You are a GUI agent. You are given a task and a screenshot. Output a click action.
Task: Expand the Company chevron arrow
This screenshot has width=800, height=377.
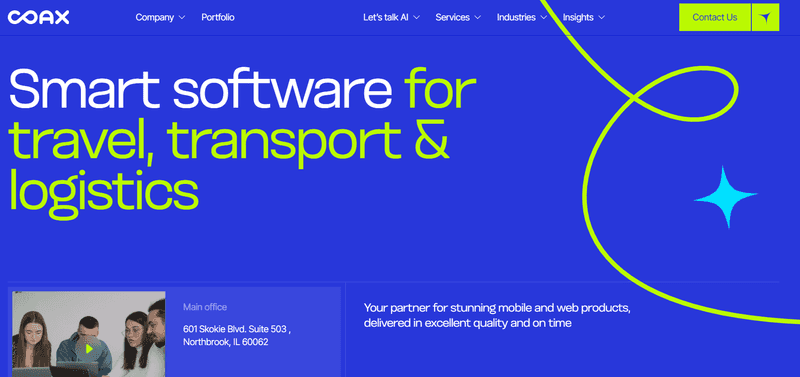pyautogui.click(x=182, y=17)
